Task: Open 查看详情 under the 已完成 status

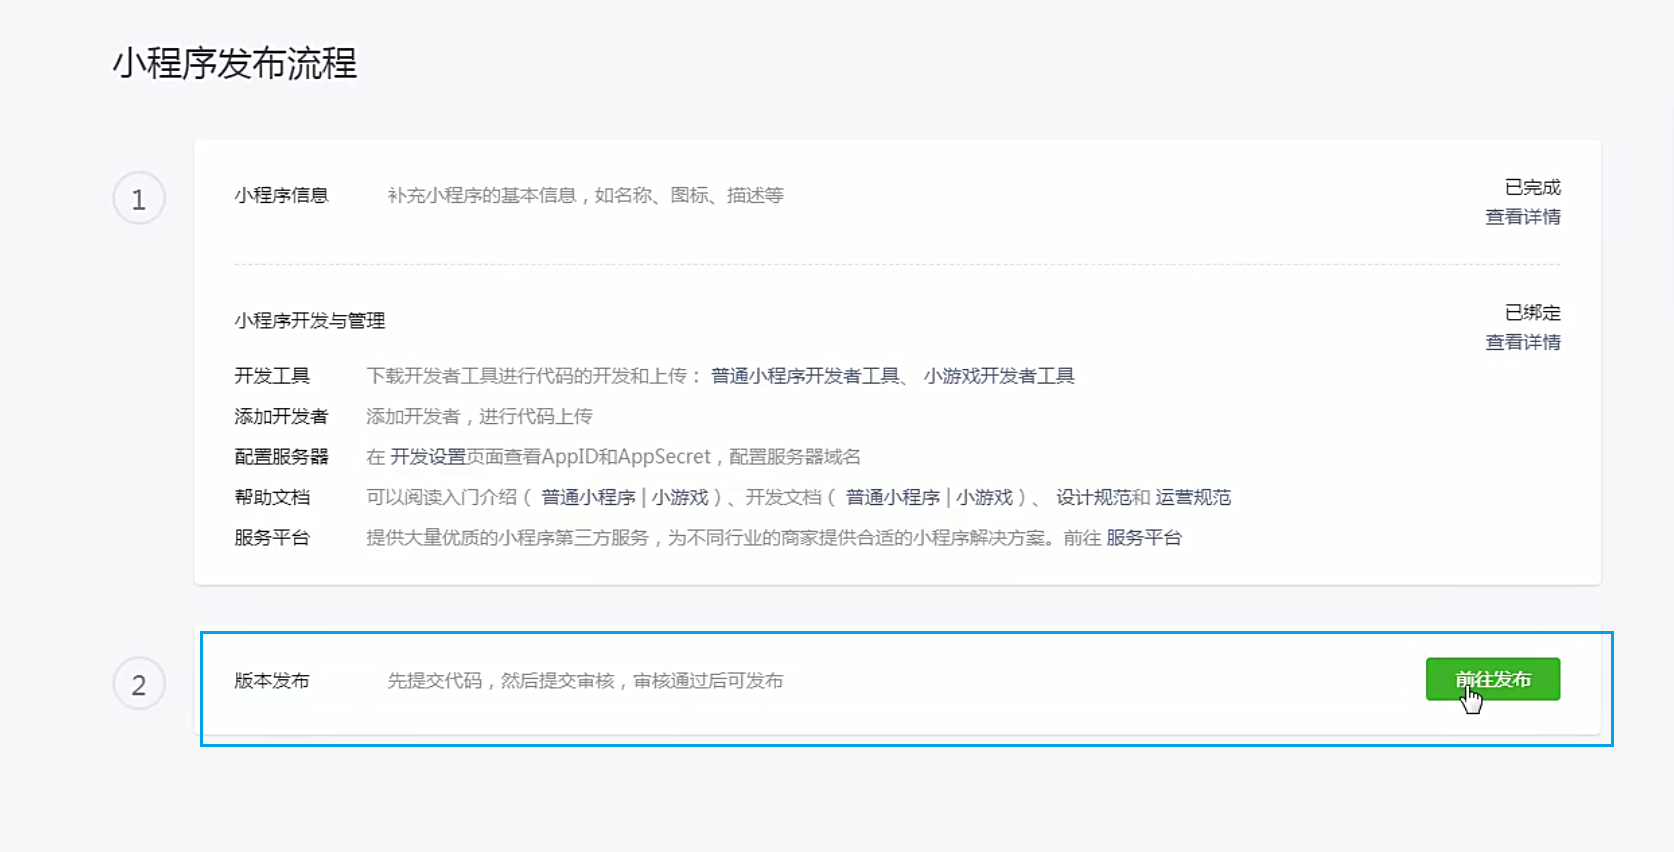Action: (1522, 217)
